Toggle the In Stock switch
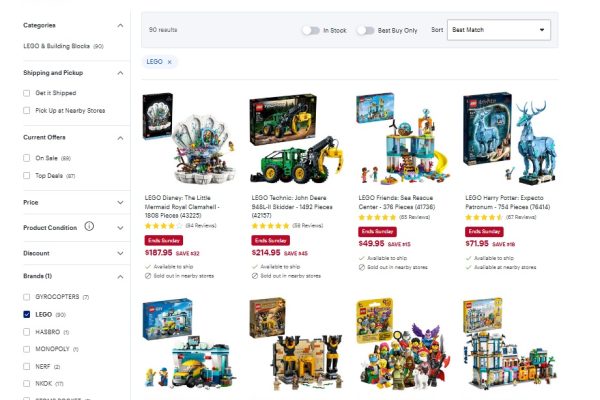 tap(311, 30)
